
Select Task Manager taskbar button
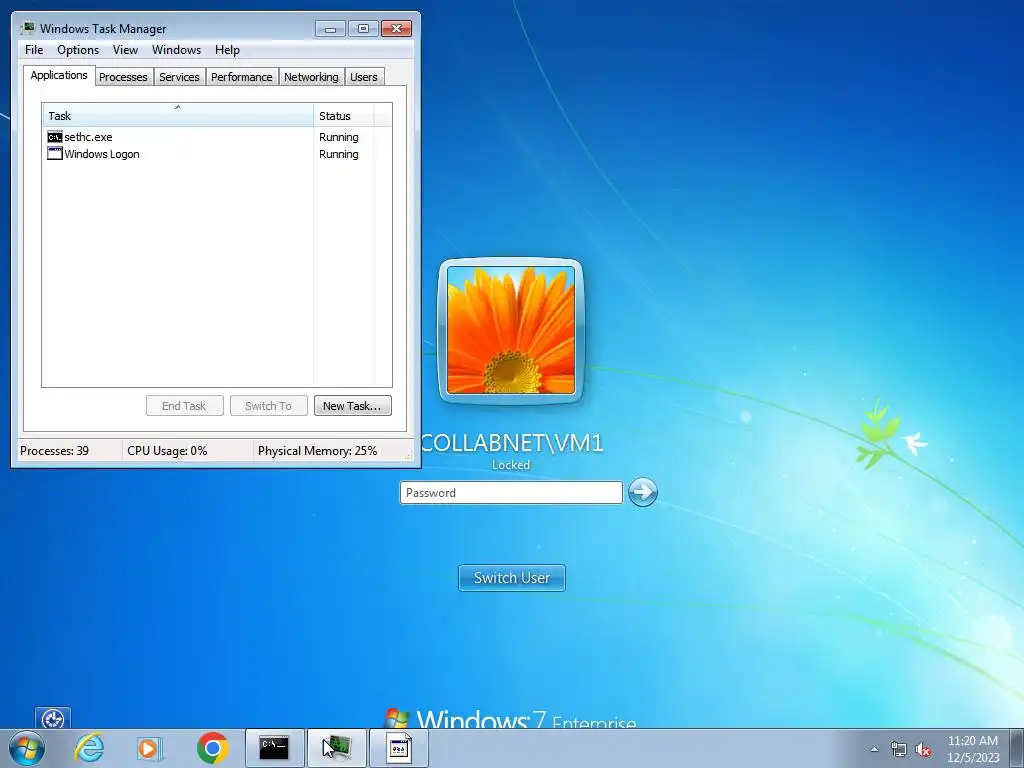337,748
